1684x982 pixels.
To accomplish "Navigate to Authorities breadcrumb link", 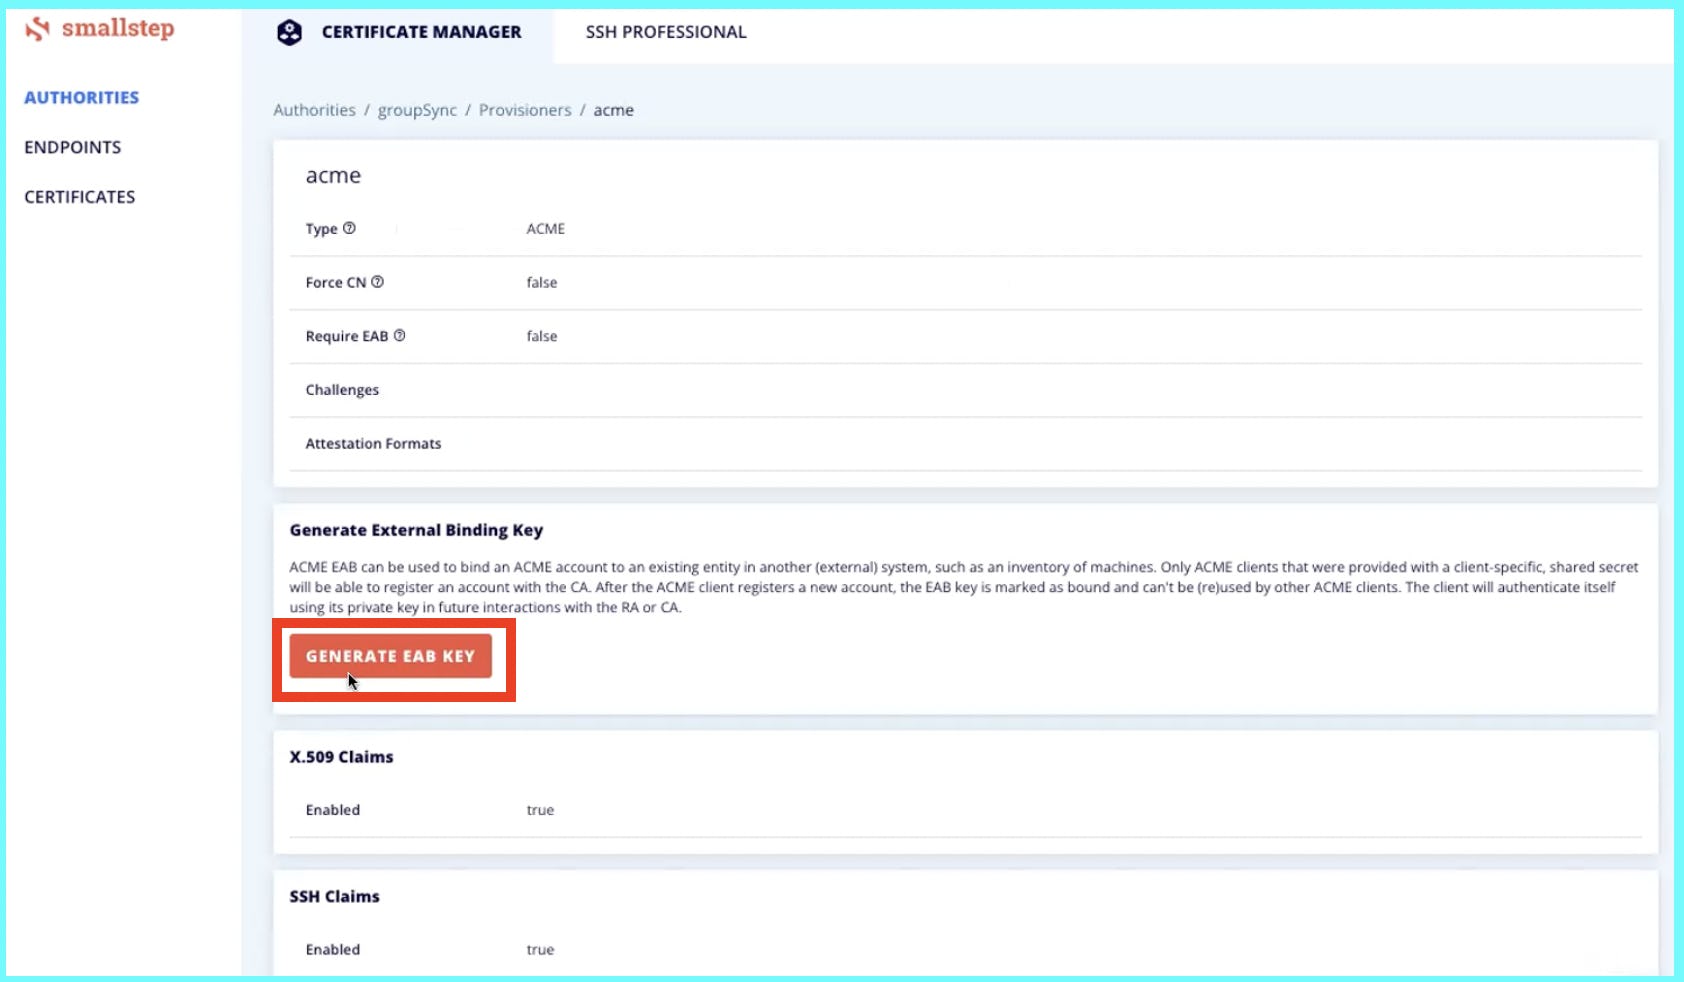I will 314,110.
